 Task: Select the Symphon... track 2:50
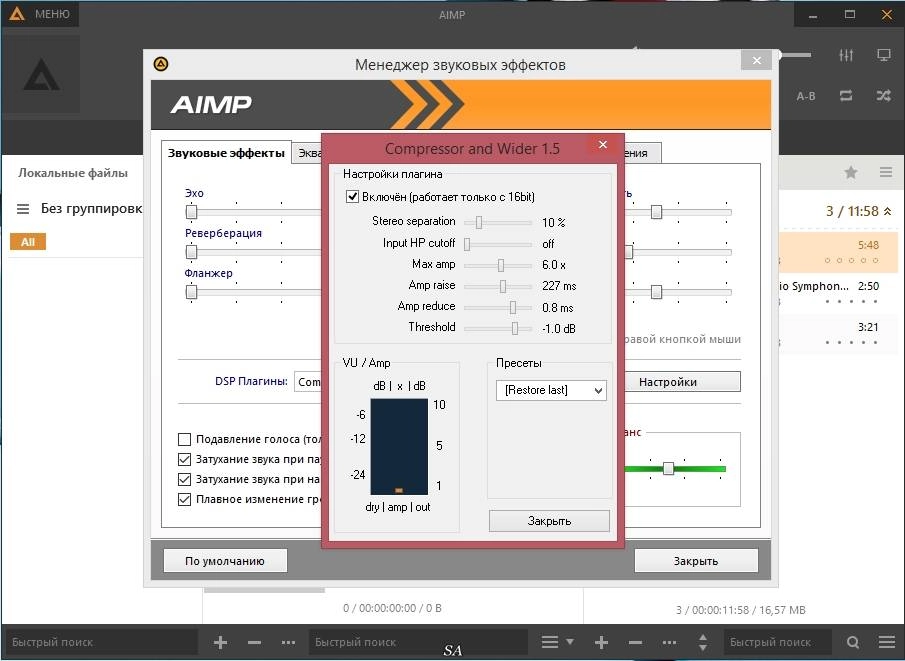click(838, 293)
